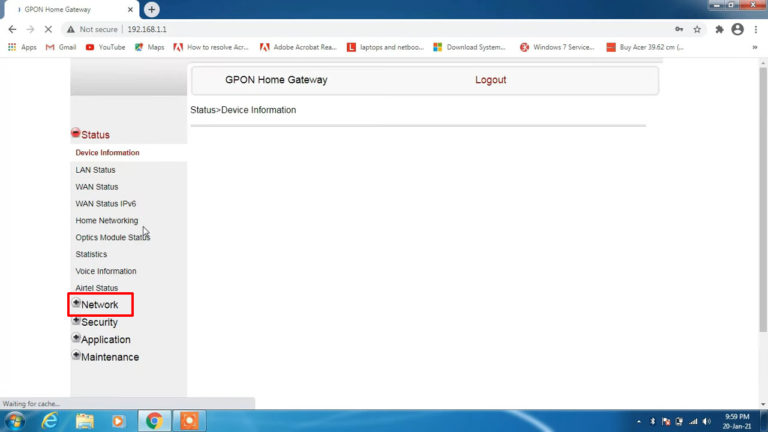Screen dimensions: 768x432
Task: Open Home Networking page
Action: [x=107, y=220]
